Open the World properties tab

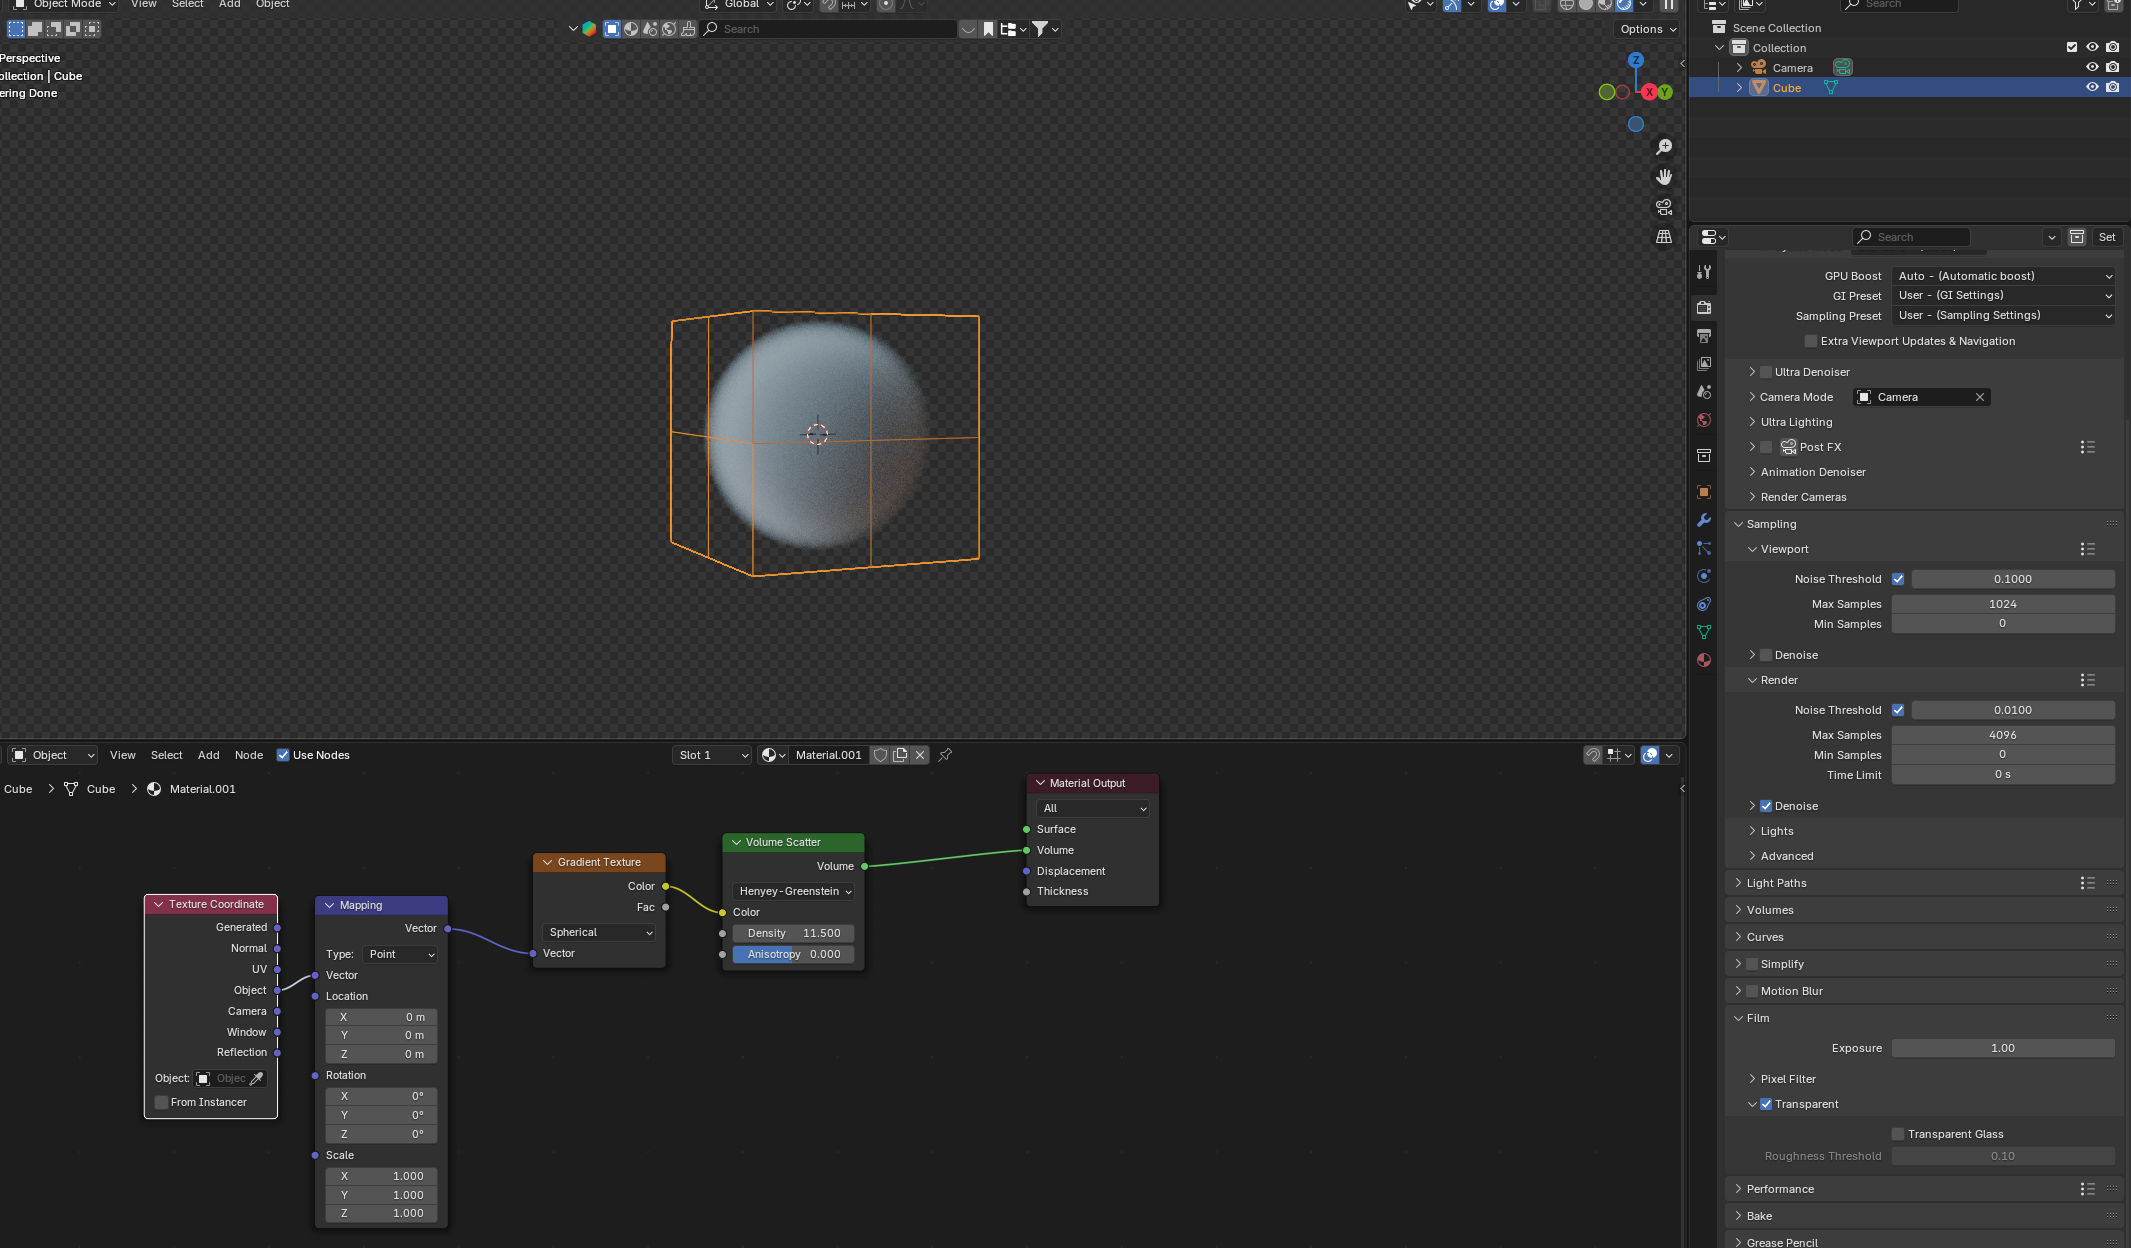click(x=1704, y=420)
